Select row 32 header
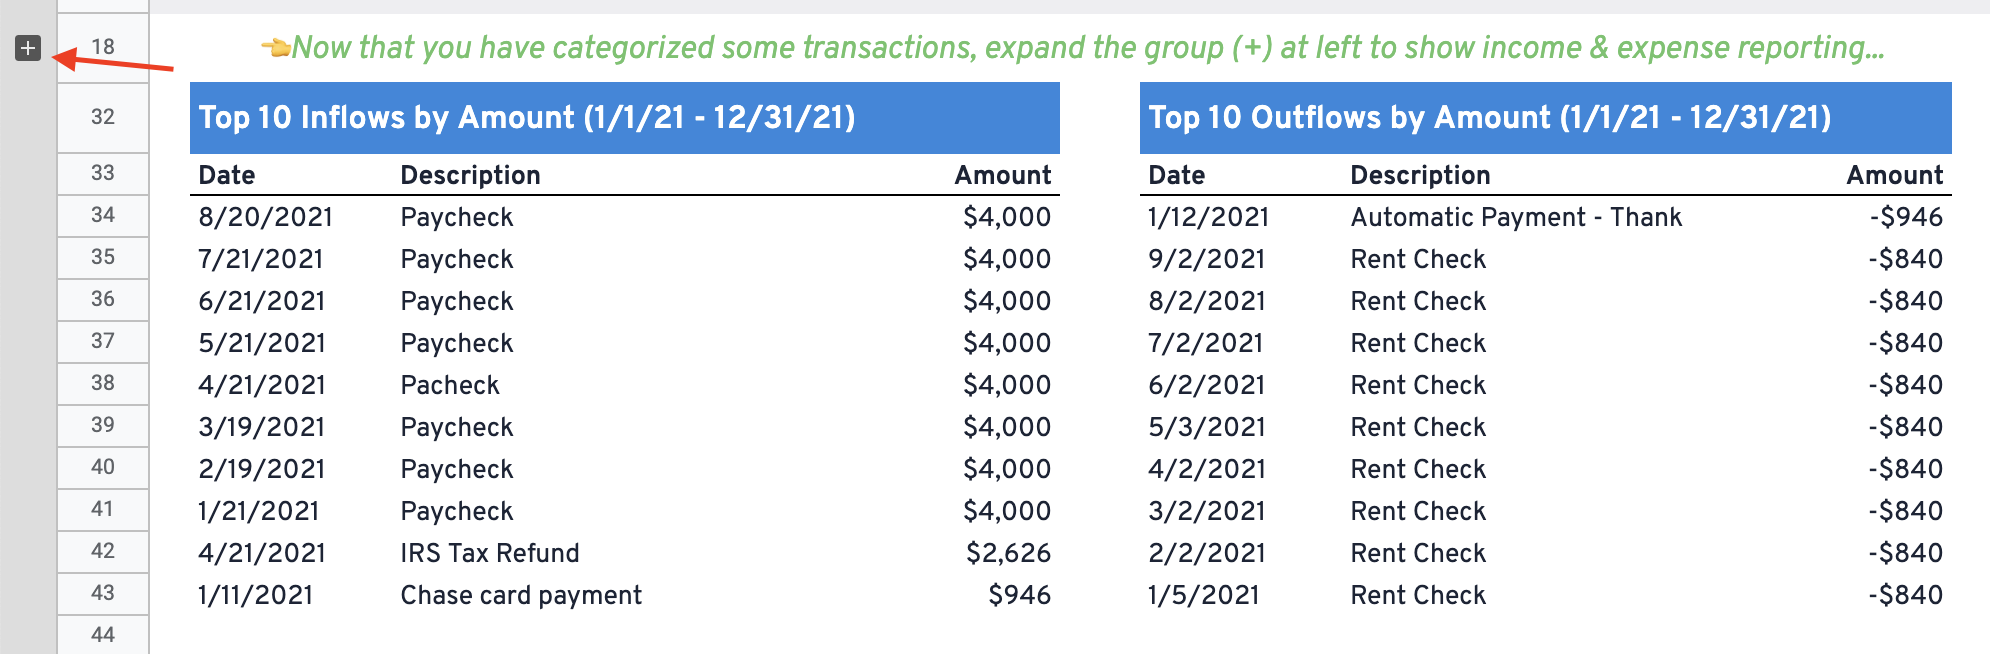The height and width of the screenshot is (654, 1990). (x=103, y=117)
